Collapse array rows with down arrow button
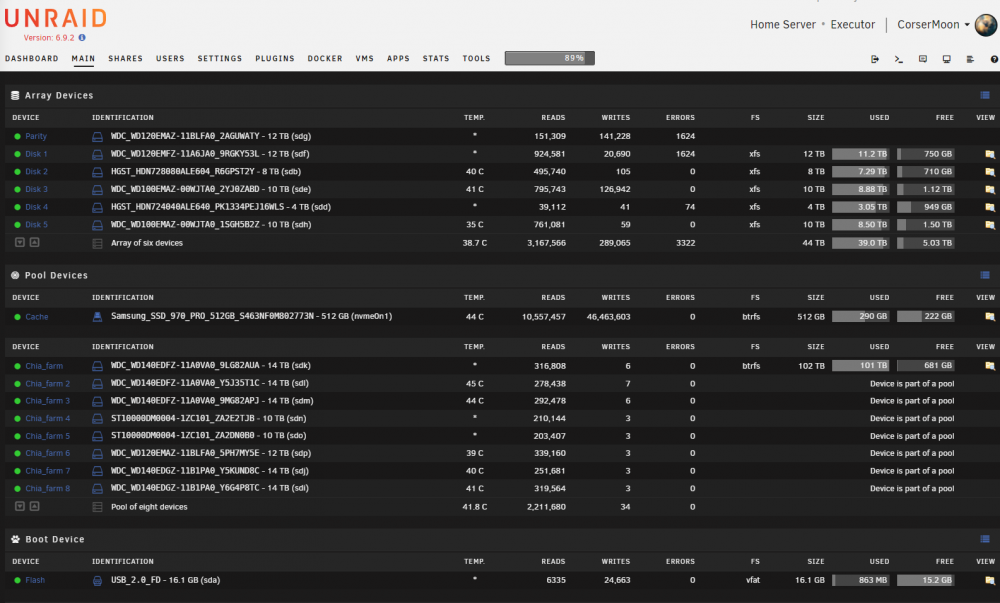This screenshot has width=1000, height=603. pos(20,242)
